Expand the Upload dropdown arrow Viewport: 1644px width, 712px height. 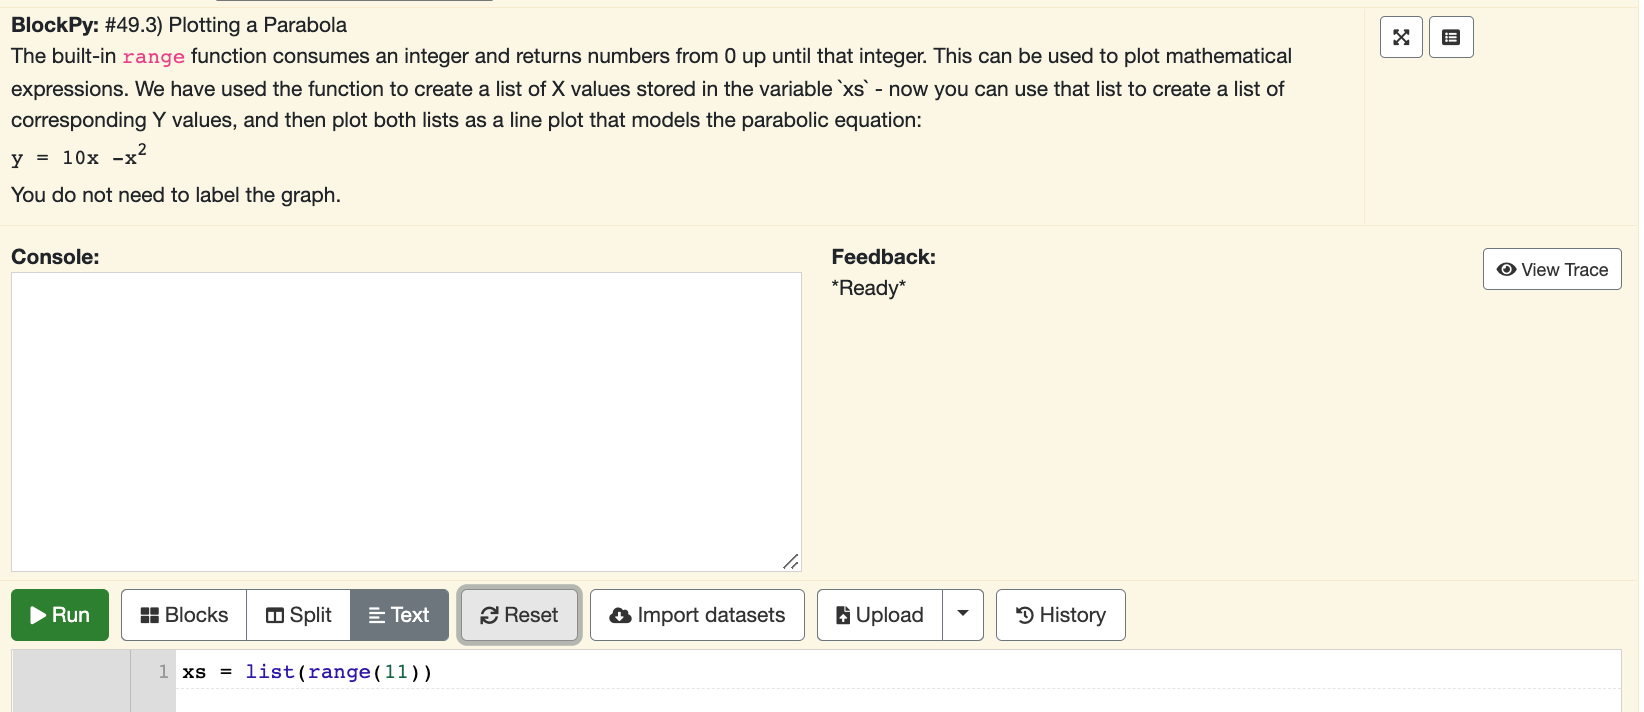[963, 615]
